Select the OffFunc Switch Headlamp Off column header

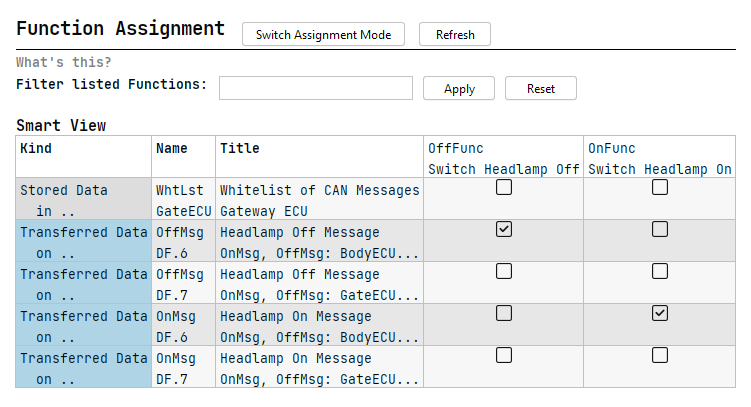click(x=503, y=157)
